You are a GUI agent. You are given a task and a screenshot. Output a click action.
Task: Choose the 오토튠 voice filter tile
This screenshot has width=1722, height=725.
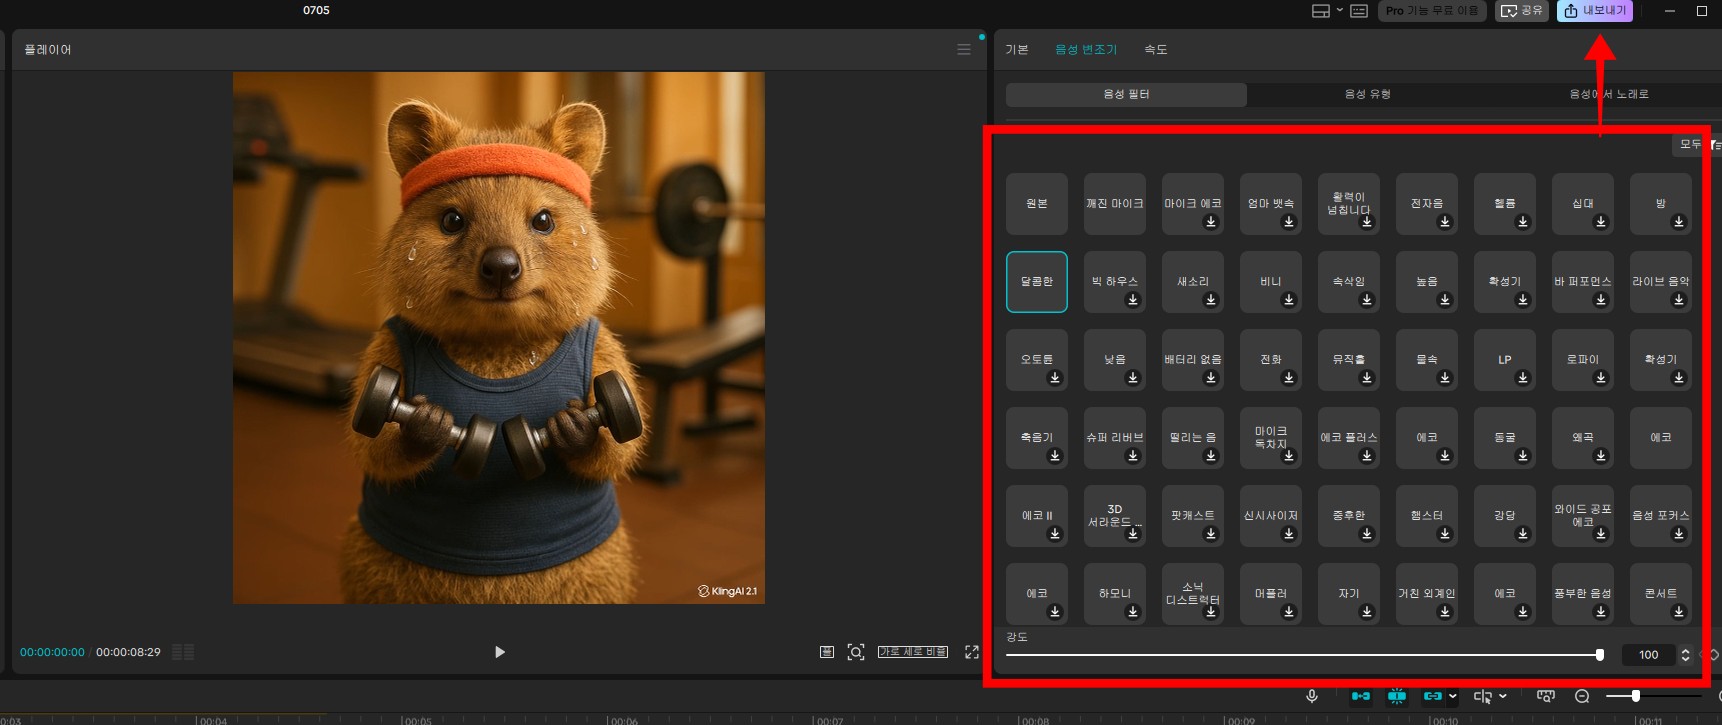point(1037,360)
